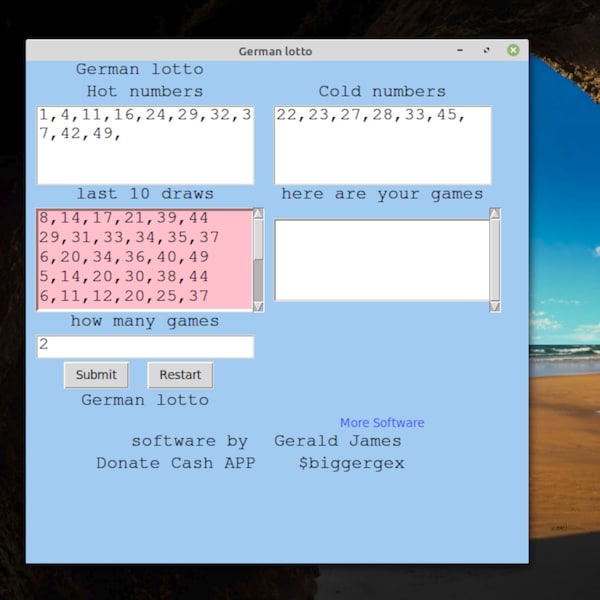The image size is (600, 600).
Task: Select draw row 5,14,20,30,38,44
Action: pyautogui.click(x=124, y=276)
